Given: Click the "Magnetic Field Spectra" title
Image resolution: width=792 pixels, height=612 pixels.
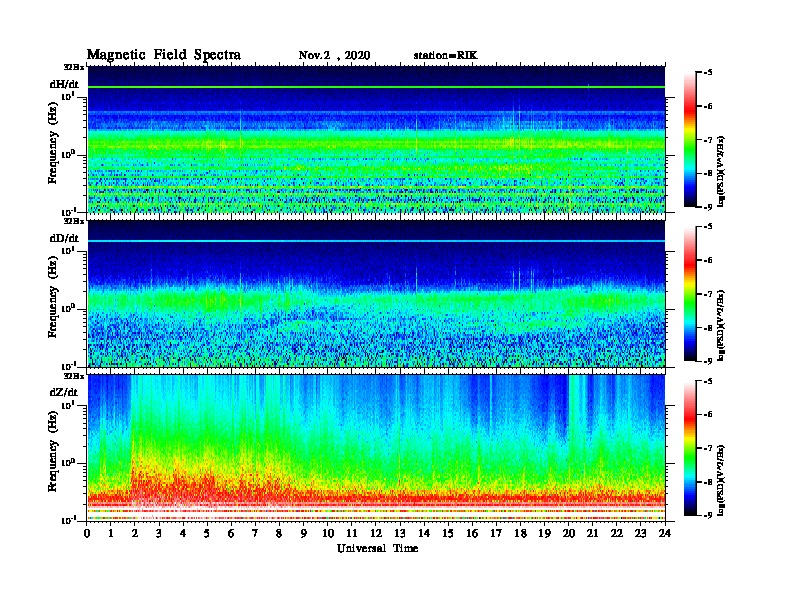Looking at the screenshot, I should tap(164, 55).
